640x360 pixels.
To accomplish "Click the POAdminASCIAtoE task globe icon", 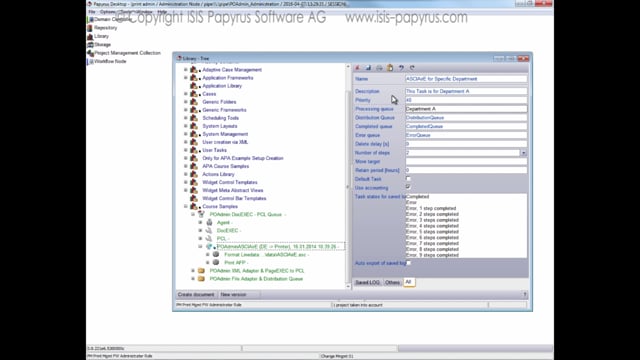I will click(209, 247).
